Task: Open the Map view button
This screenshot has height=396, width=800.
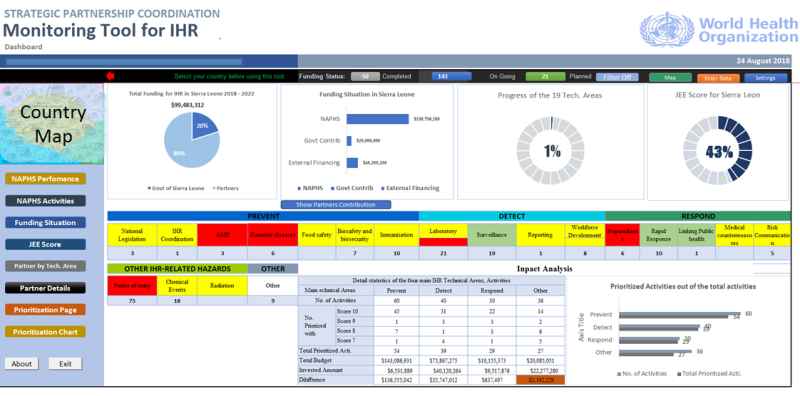Action: 670,78
